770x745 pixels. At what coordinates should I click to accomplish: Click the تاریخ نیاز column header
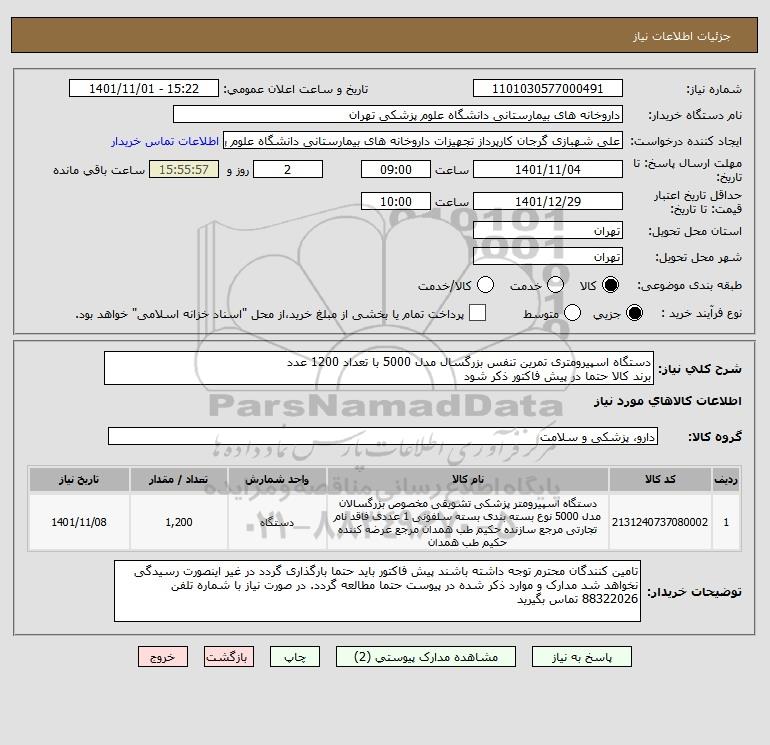(x=79, y=479)
